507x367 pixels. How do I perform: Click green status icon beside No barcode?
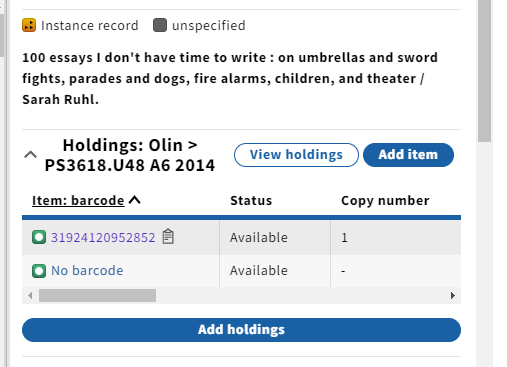tap(39, 271)
